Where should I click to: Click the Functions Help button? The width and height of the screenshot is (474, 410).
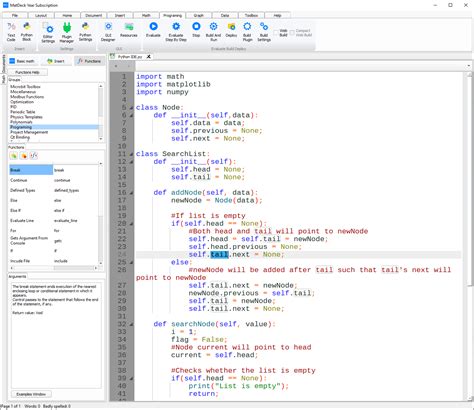(x=27, y=72)
